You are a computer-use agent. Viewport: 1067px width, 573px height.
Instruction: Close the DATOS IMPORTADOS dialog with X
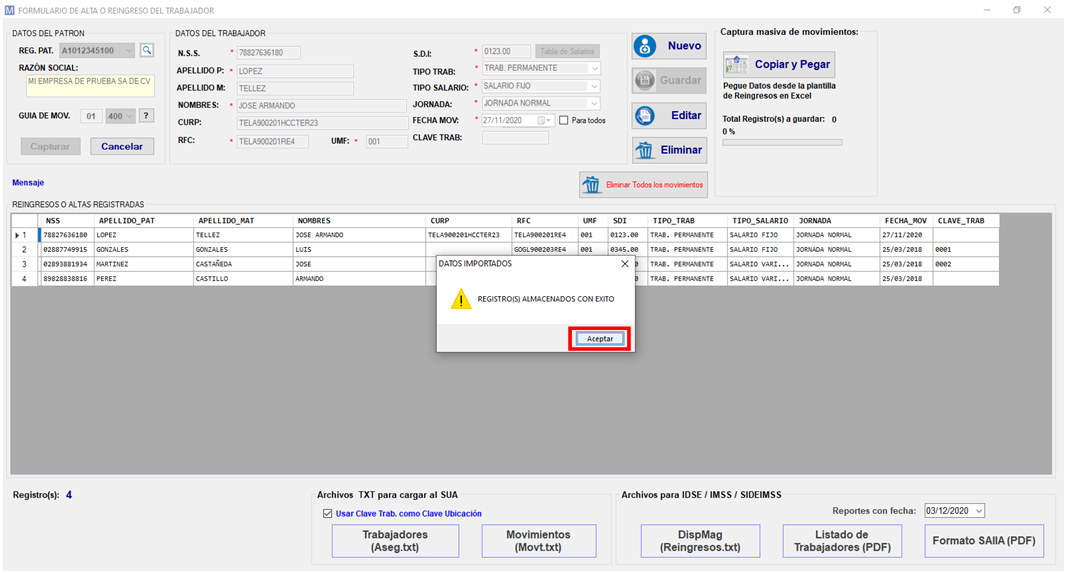pos(625,263)
